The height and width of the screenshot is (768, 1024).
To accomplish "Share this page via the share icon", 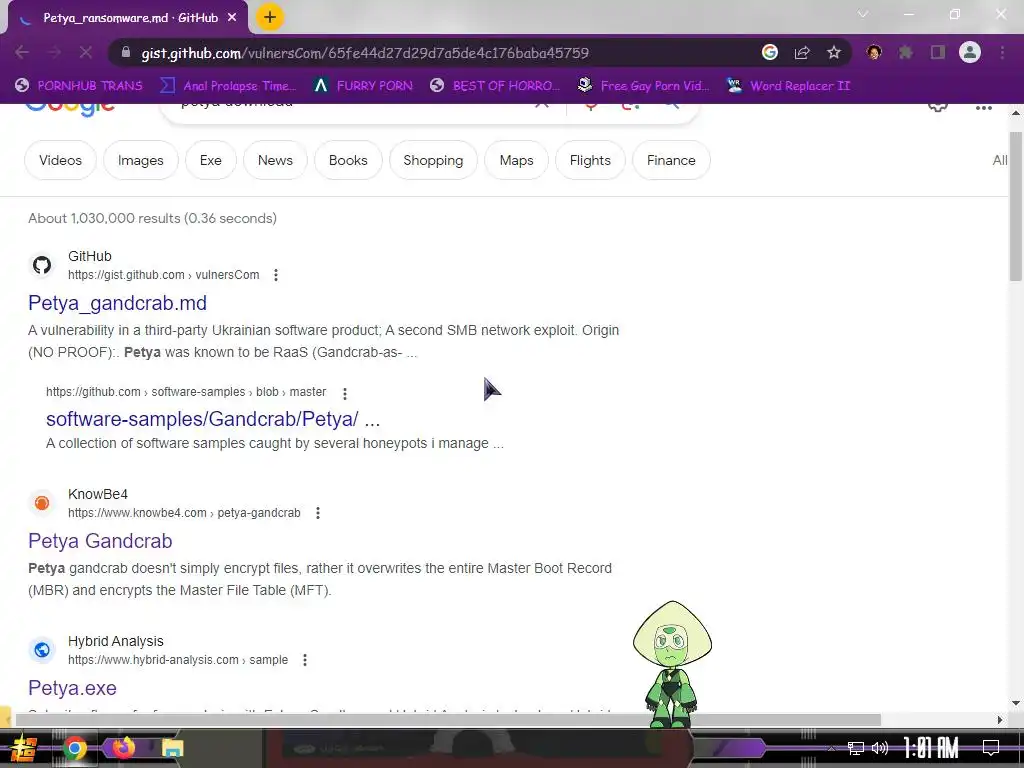I will click(x=802, y=52).
